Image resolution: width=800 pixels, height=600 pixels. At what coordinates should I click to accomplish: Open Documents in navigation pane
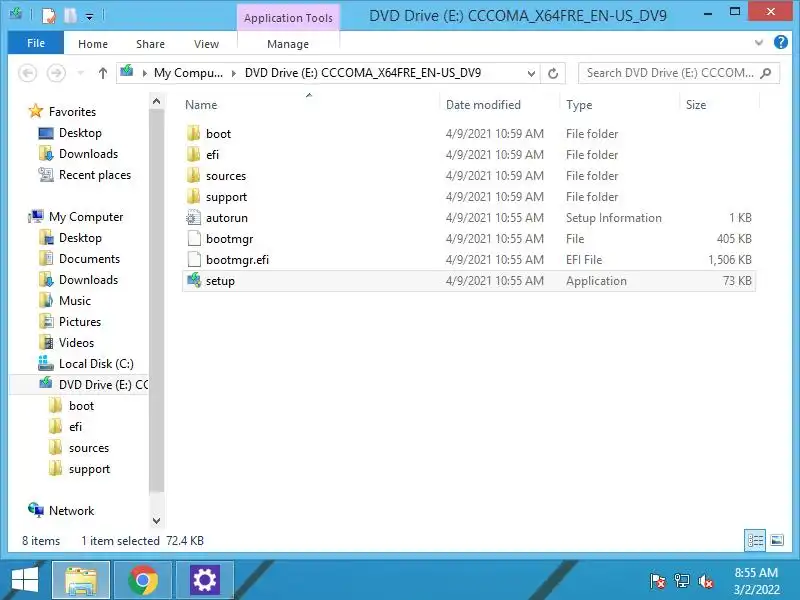point(89,259)
